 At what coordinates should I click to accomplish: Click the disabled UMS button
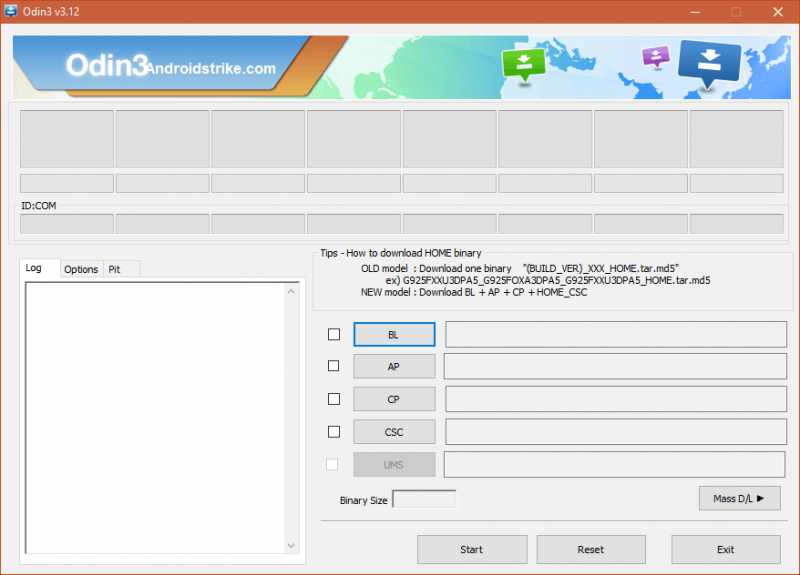coord(394,465)
